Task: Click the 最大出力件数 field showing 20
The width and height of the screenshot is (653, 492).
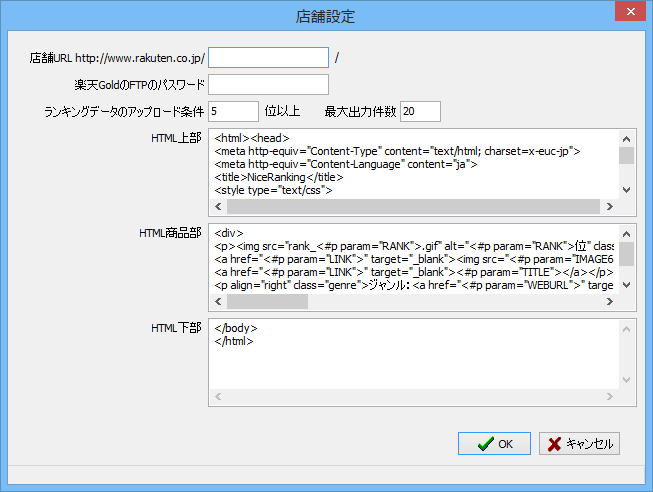Action: point(420,110)
